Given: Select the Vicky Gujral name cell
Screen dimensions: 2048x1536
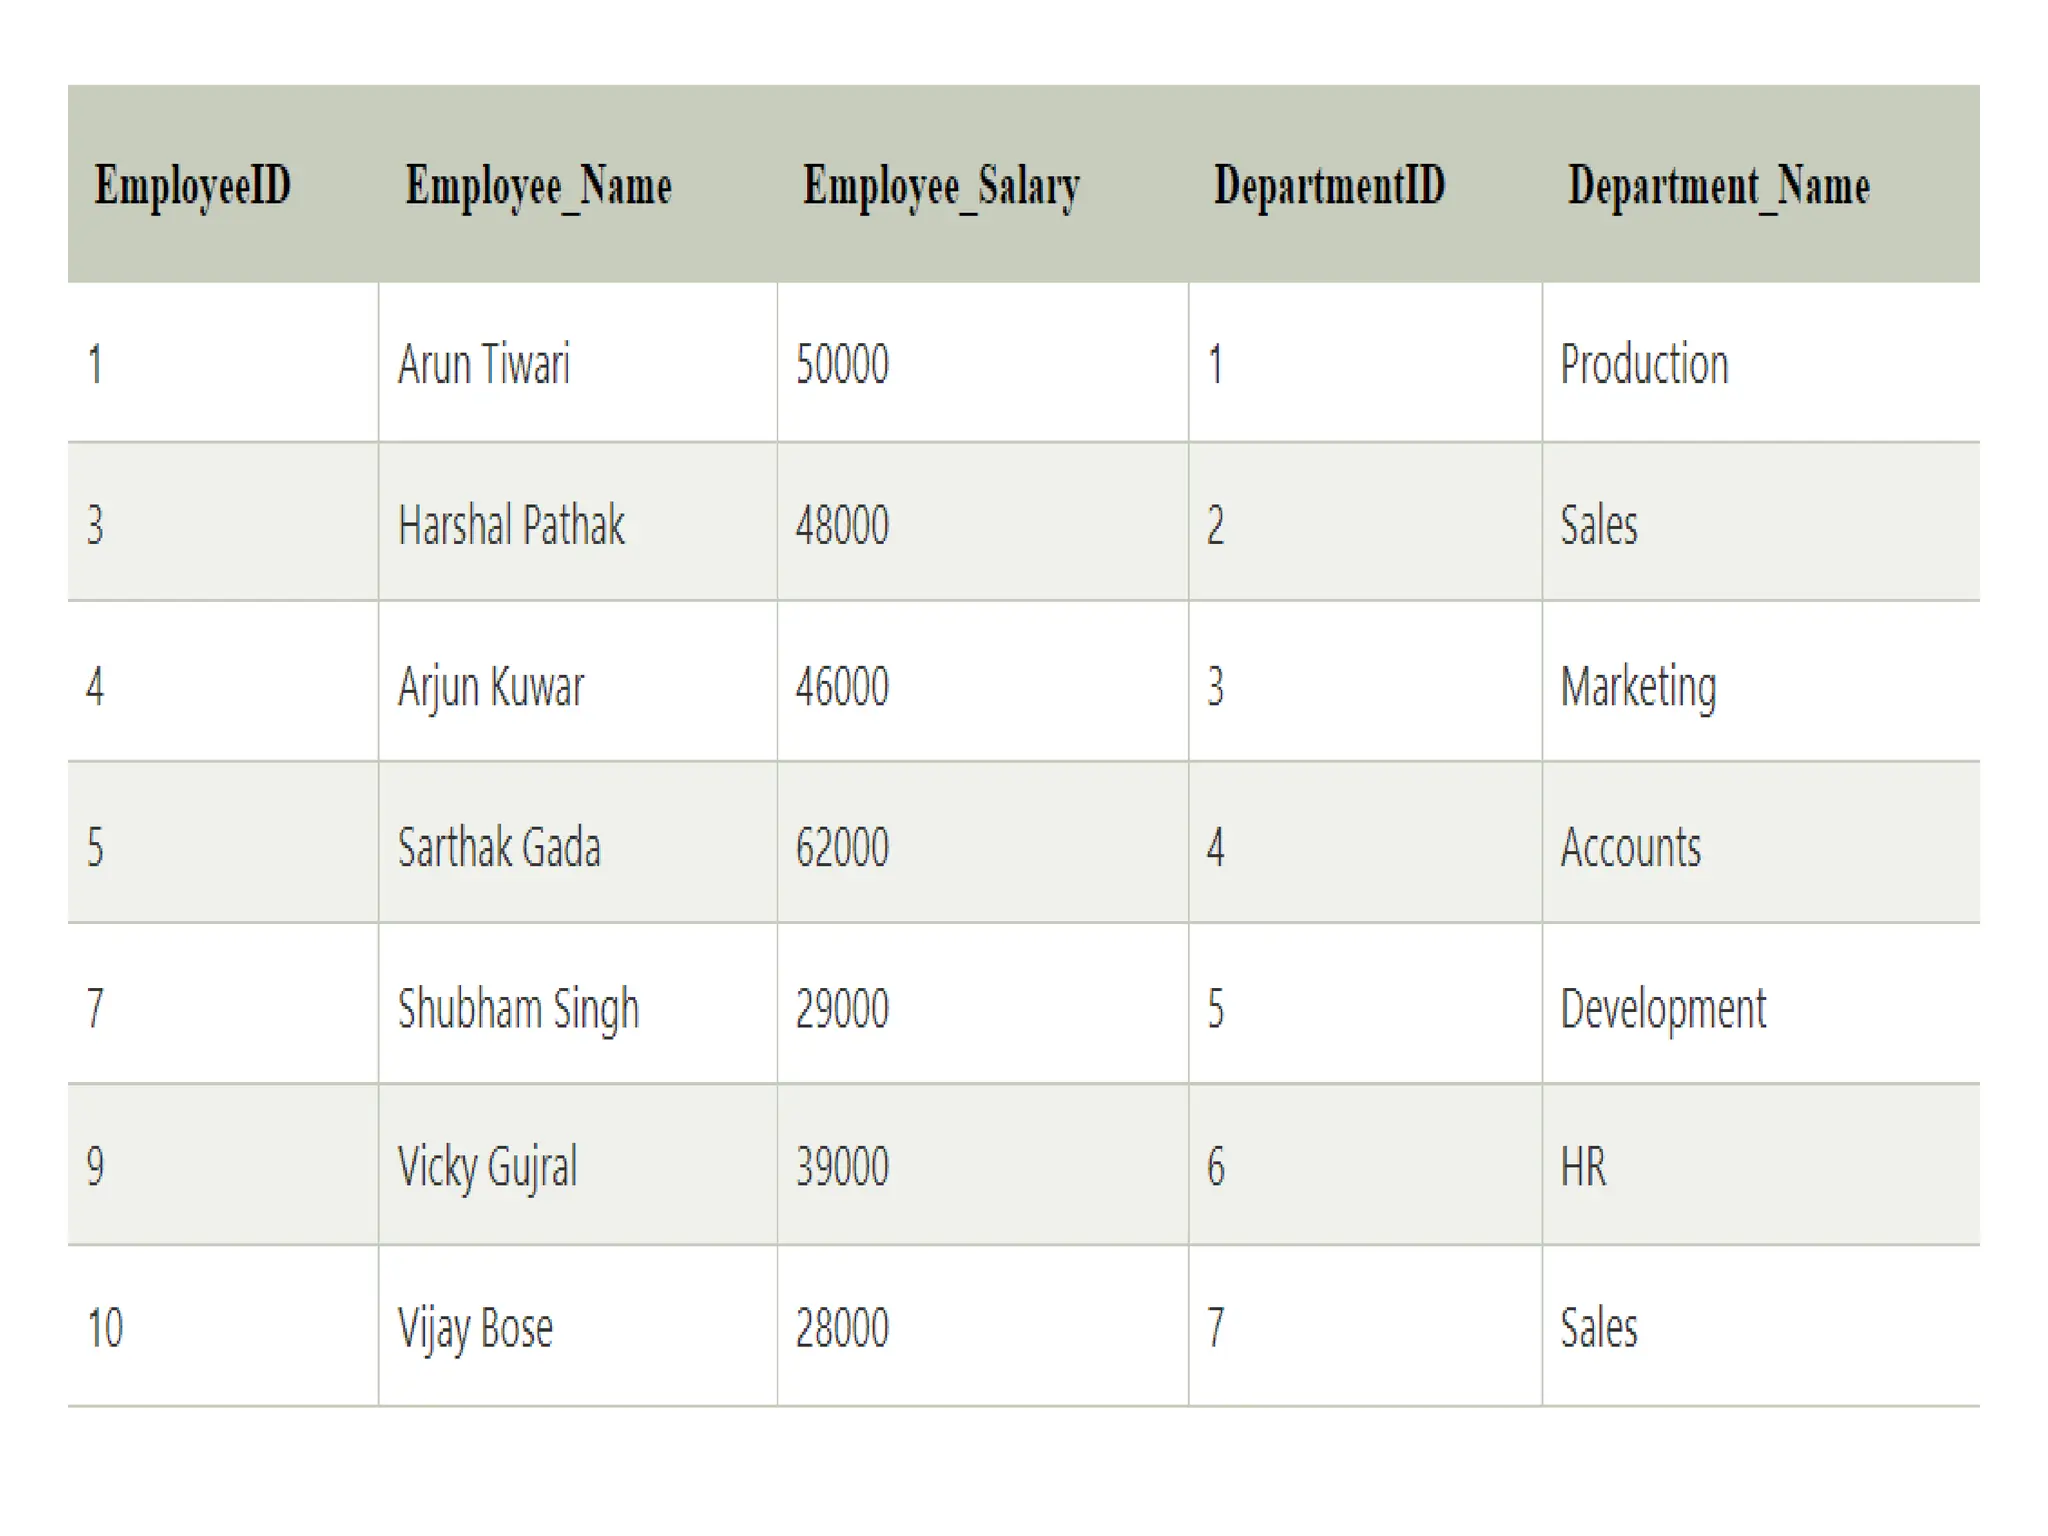Looking at the screenshot, I should [x=578, y=1165].
